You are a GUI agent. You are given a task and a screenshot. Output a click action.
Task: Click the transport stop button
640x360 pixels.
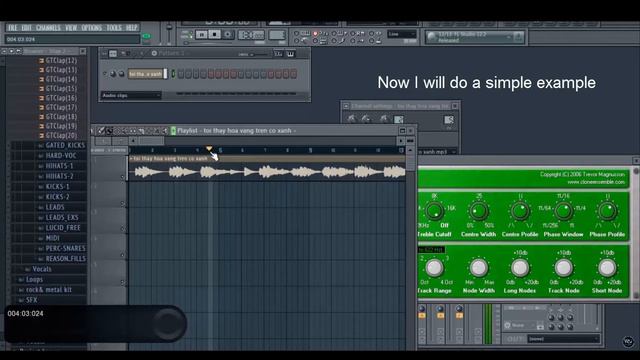point(214,35)
